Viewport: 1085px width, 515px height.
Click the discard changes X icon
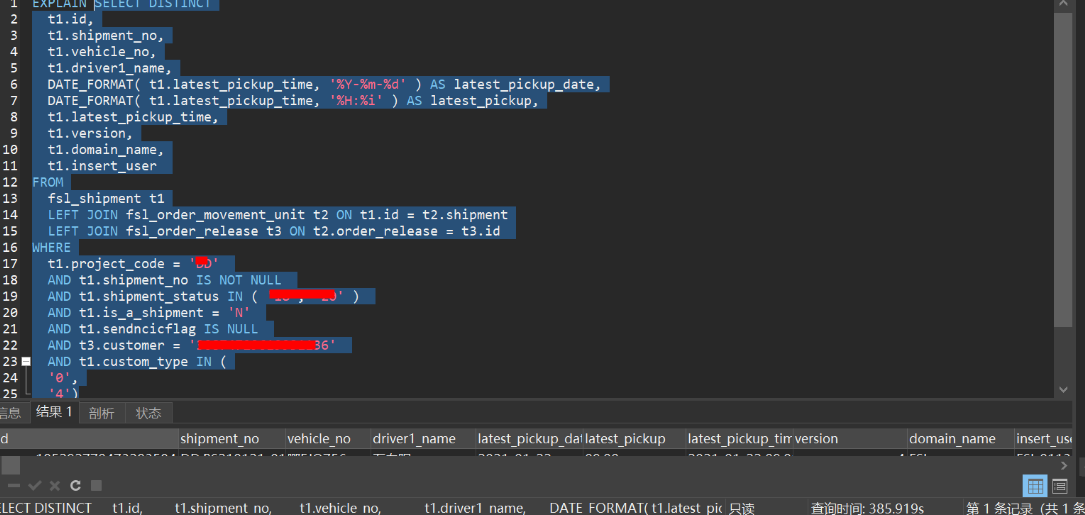pyautogui.click(x=55, y=485)
